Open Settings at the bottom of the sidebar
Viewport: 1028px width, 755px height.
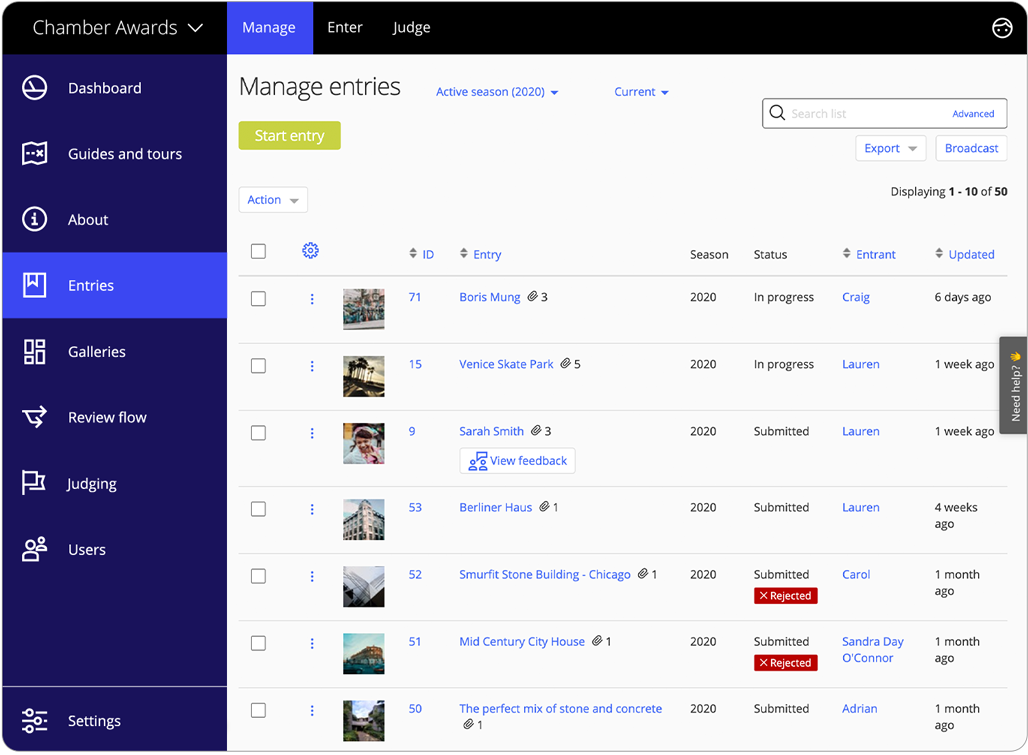point(33,720)
